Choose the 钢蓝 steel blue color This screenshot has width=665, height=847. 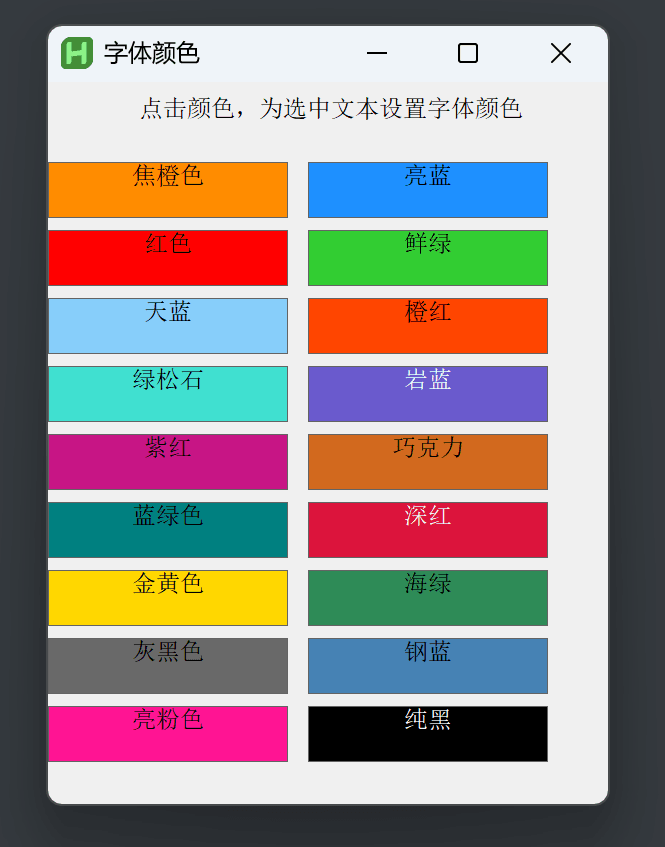pos(428,666)
